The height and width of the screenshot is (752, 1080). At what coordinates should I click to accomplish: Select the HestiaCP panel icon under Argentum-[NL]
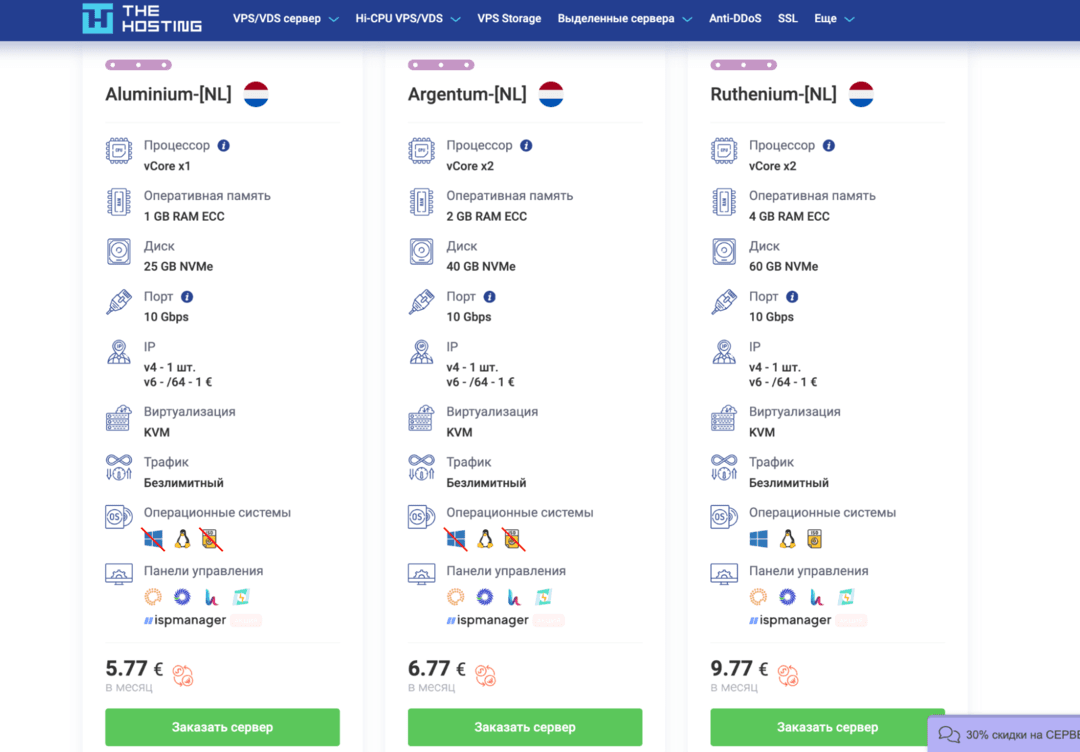[513, 597]
